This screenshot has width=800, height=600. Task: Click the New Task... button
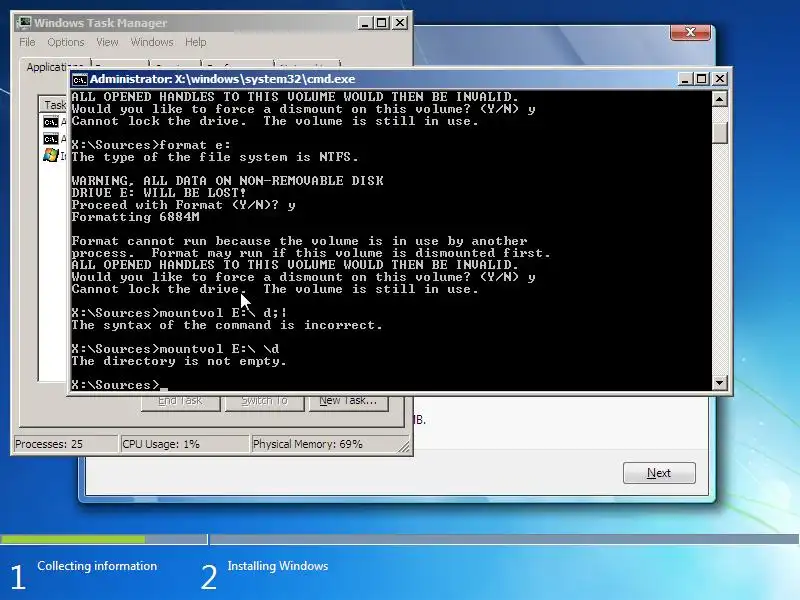pos(348,402)
